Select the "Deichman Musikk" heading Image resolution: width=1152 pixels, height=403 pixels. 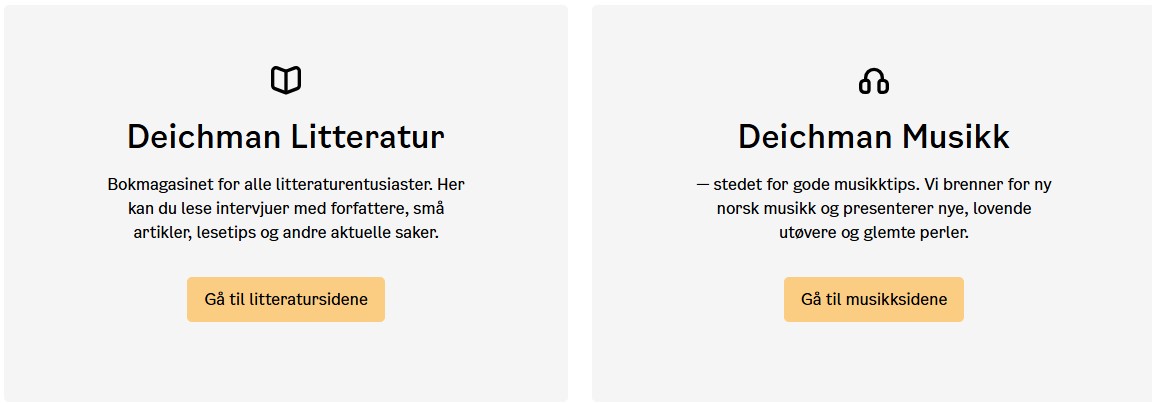873,137
